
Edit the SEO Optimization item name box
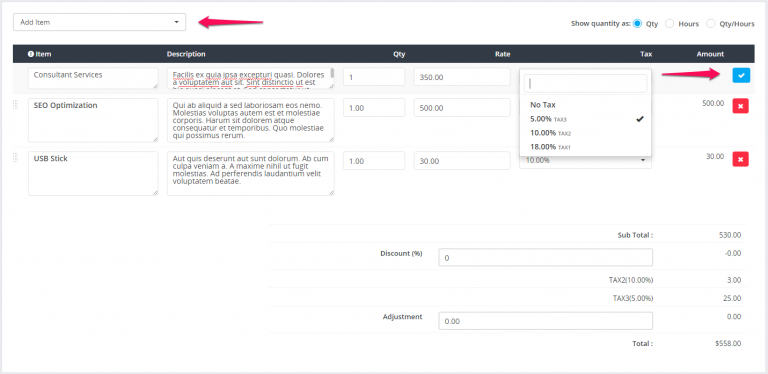point(93,120)
